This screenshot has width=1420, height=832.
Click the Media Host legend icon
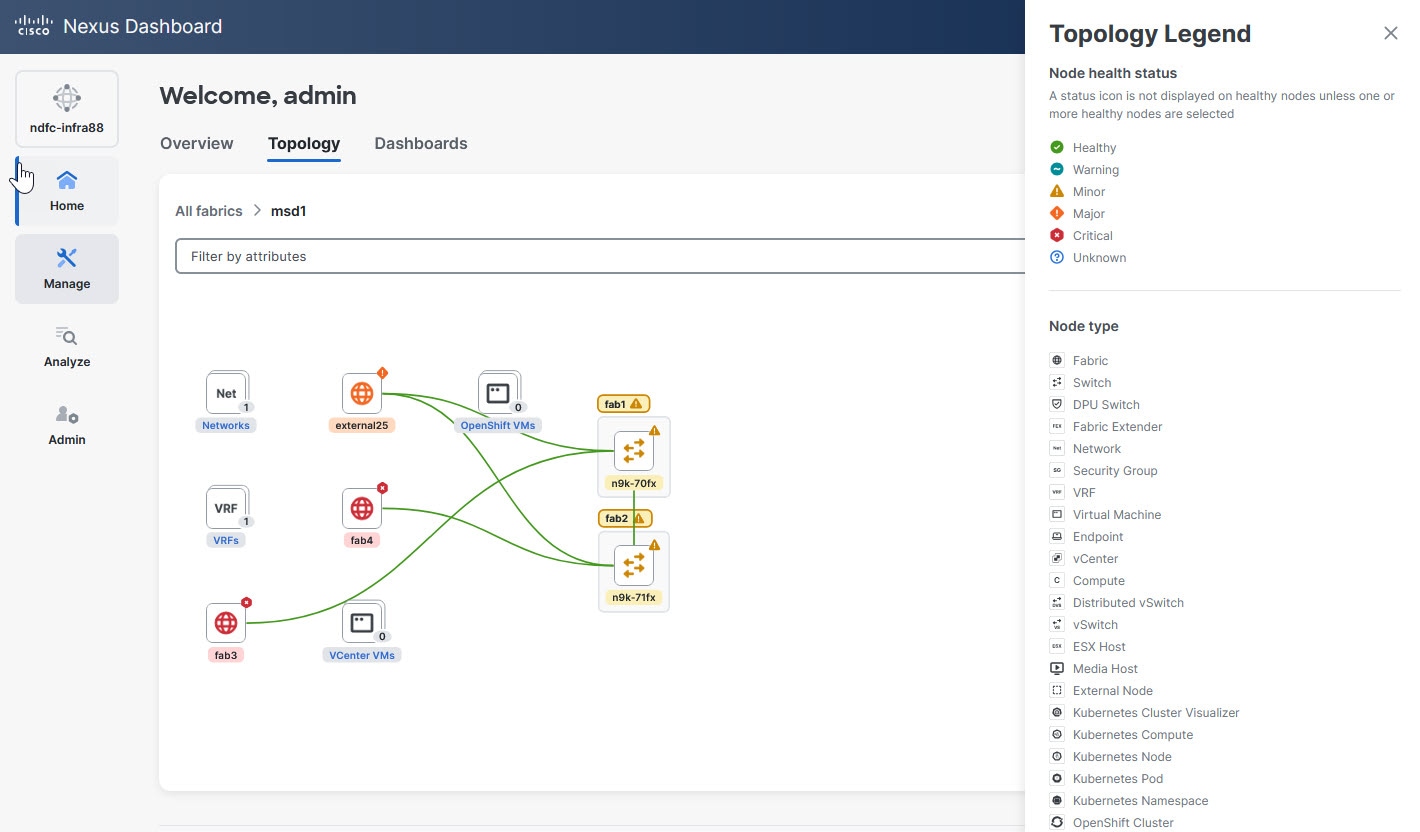(x=1057, y=668)
